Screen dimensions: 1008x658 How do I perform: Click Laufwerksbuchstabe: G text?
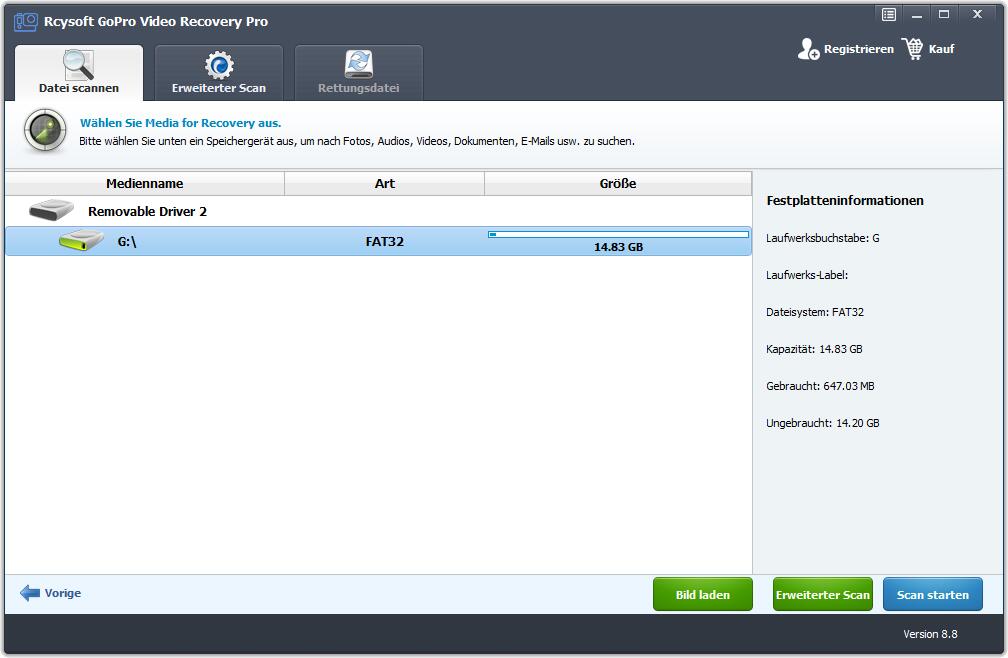[x=823, y=238]
